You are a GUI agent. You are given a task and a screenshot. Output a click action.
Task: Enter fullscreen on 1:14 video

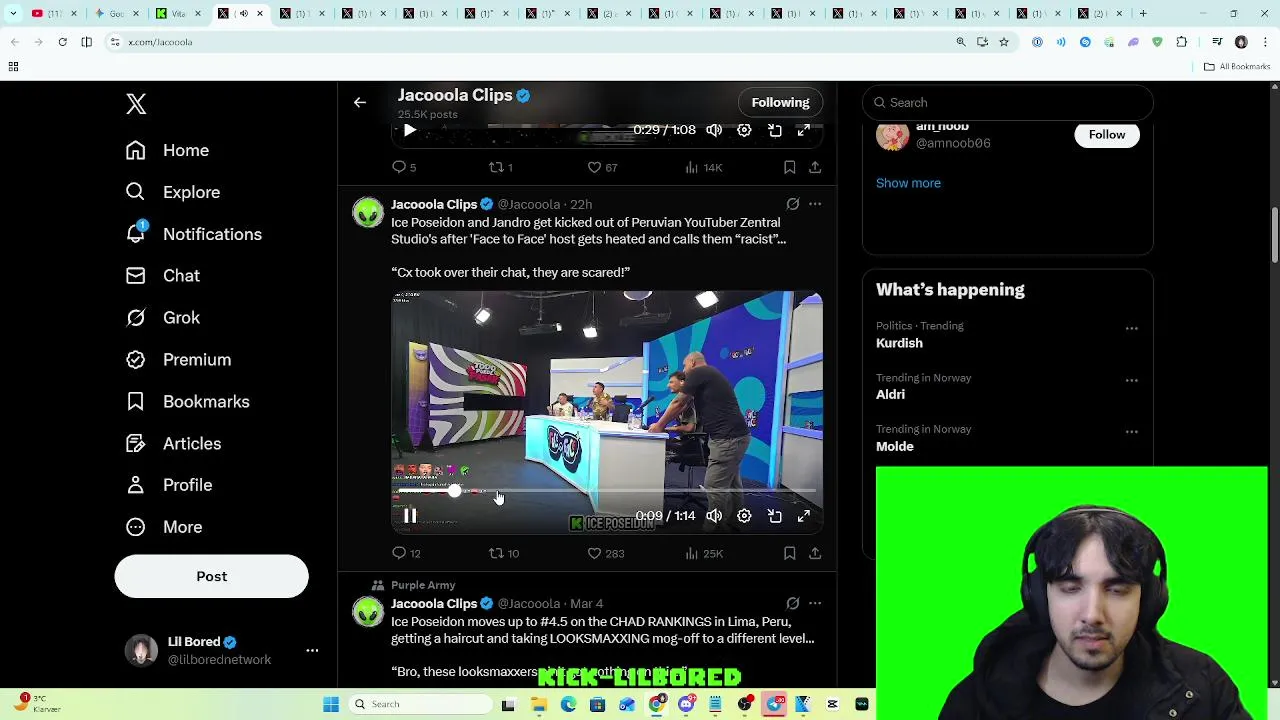(x=804, y=516)
